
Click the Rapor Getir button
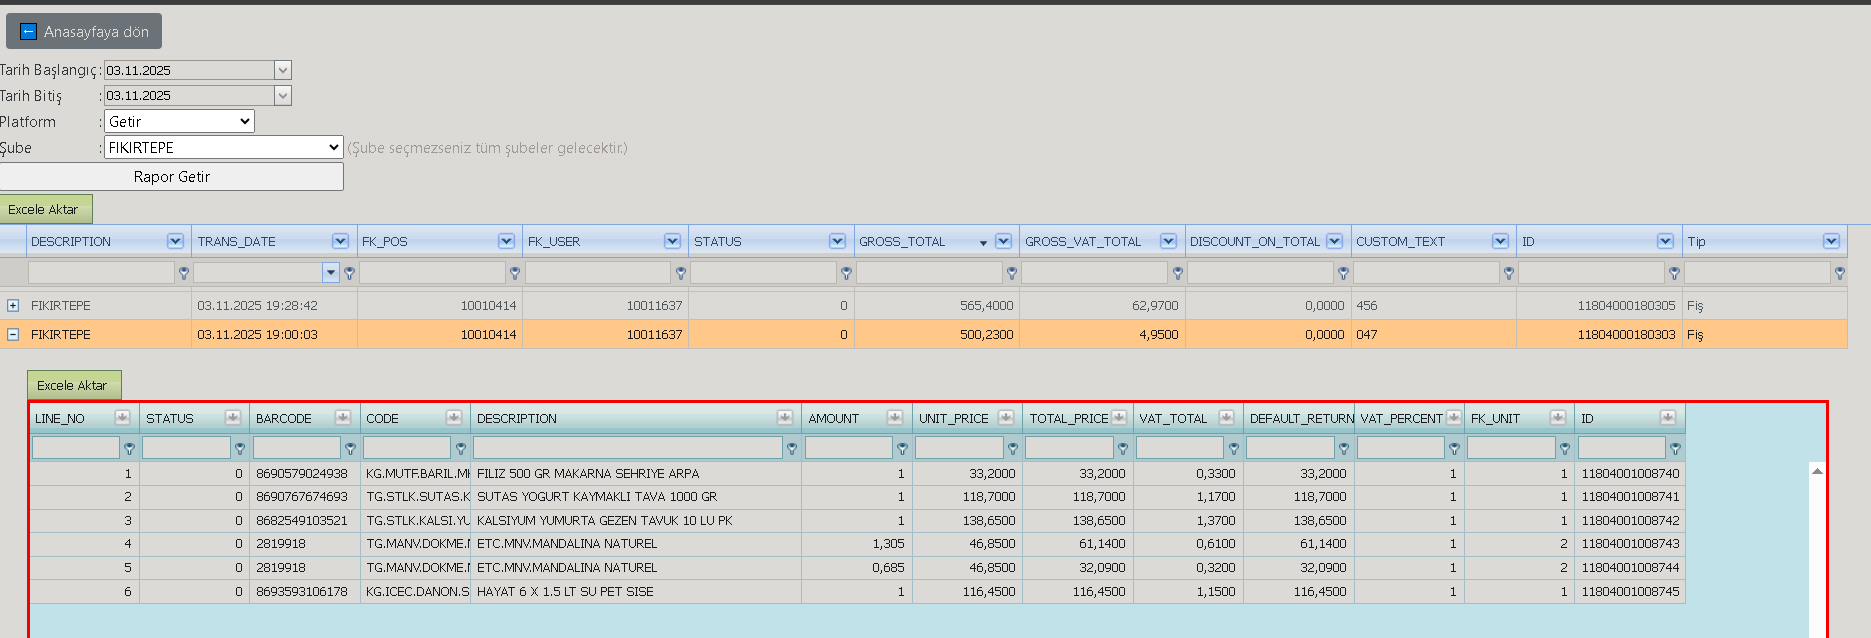(x=171, y=176)
